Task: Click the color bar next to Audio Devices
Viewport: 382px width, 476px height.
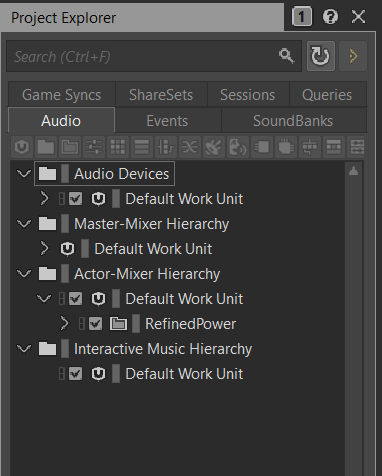Action: point(65,173)
